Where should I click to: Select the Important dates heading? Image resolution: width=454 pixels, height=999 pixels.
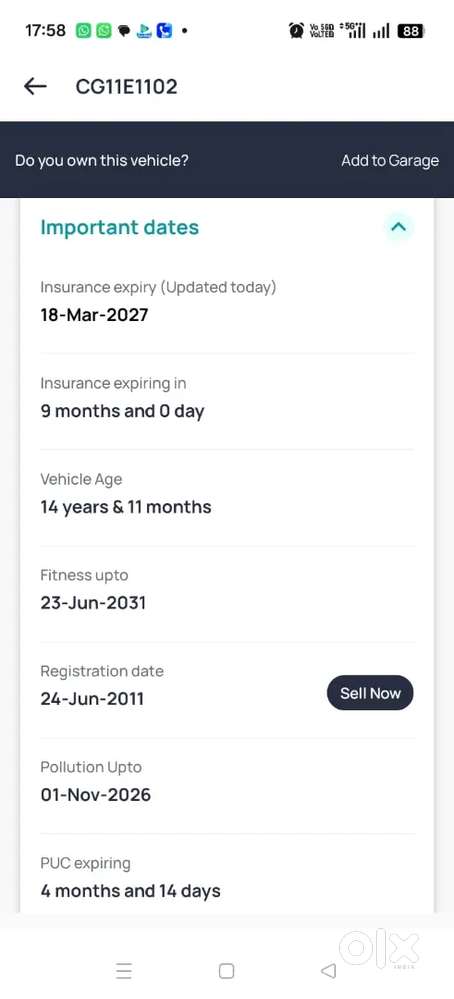click(120, 227)
